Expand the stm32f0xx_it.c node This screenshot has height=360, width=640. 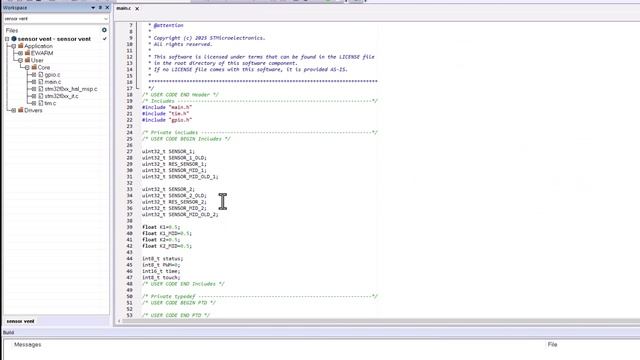click(34, 96)
